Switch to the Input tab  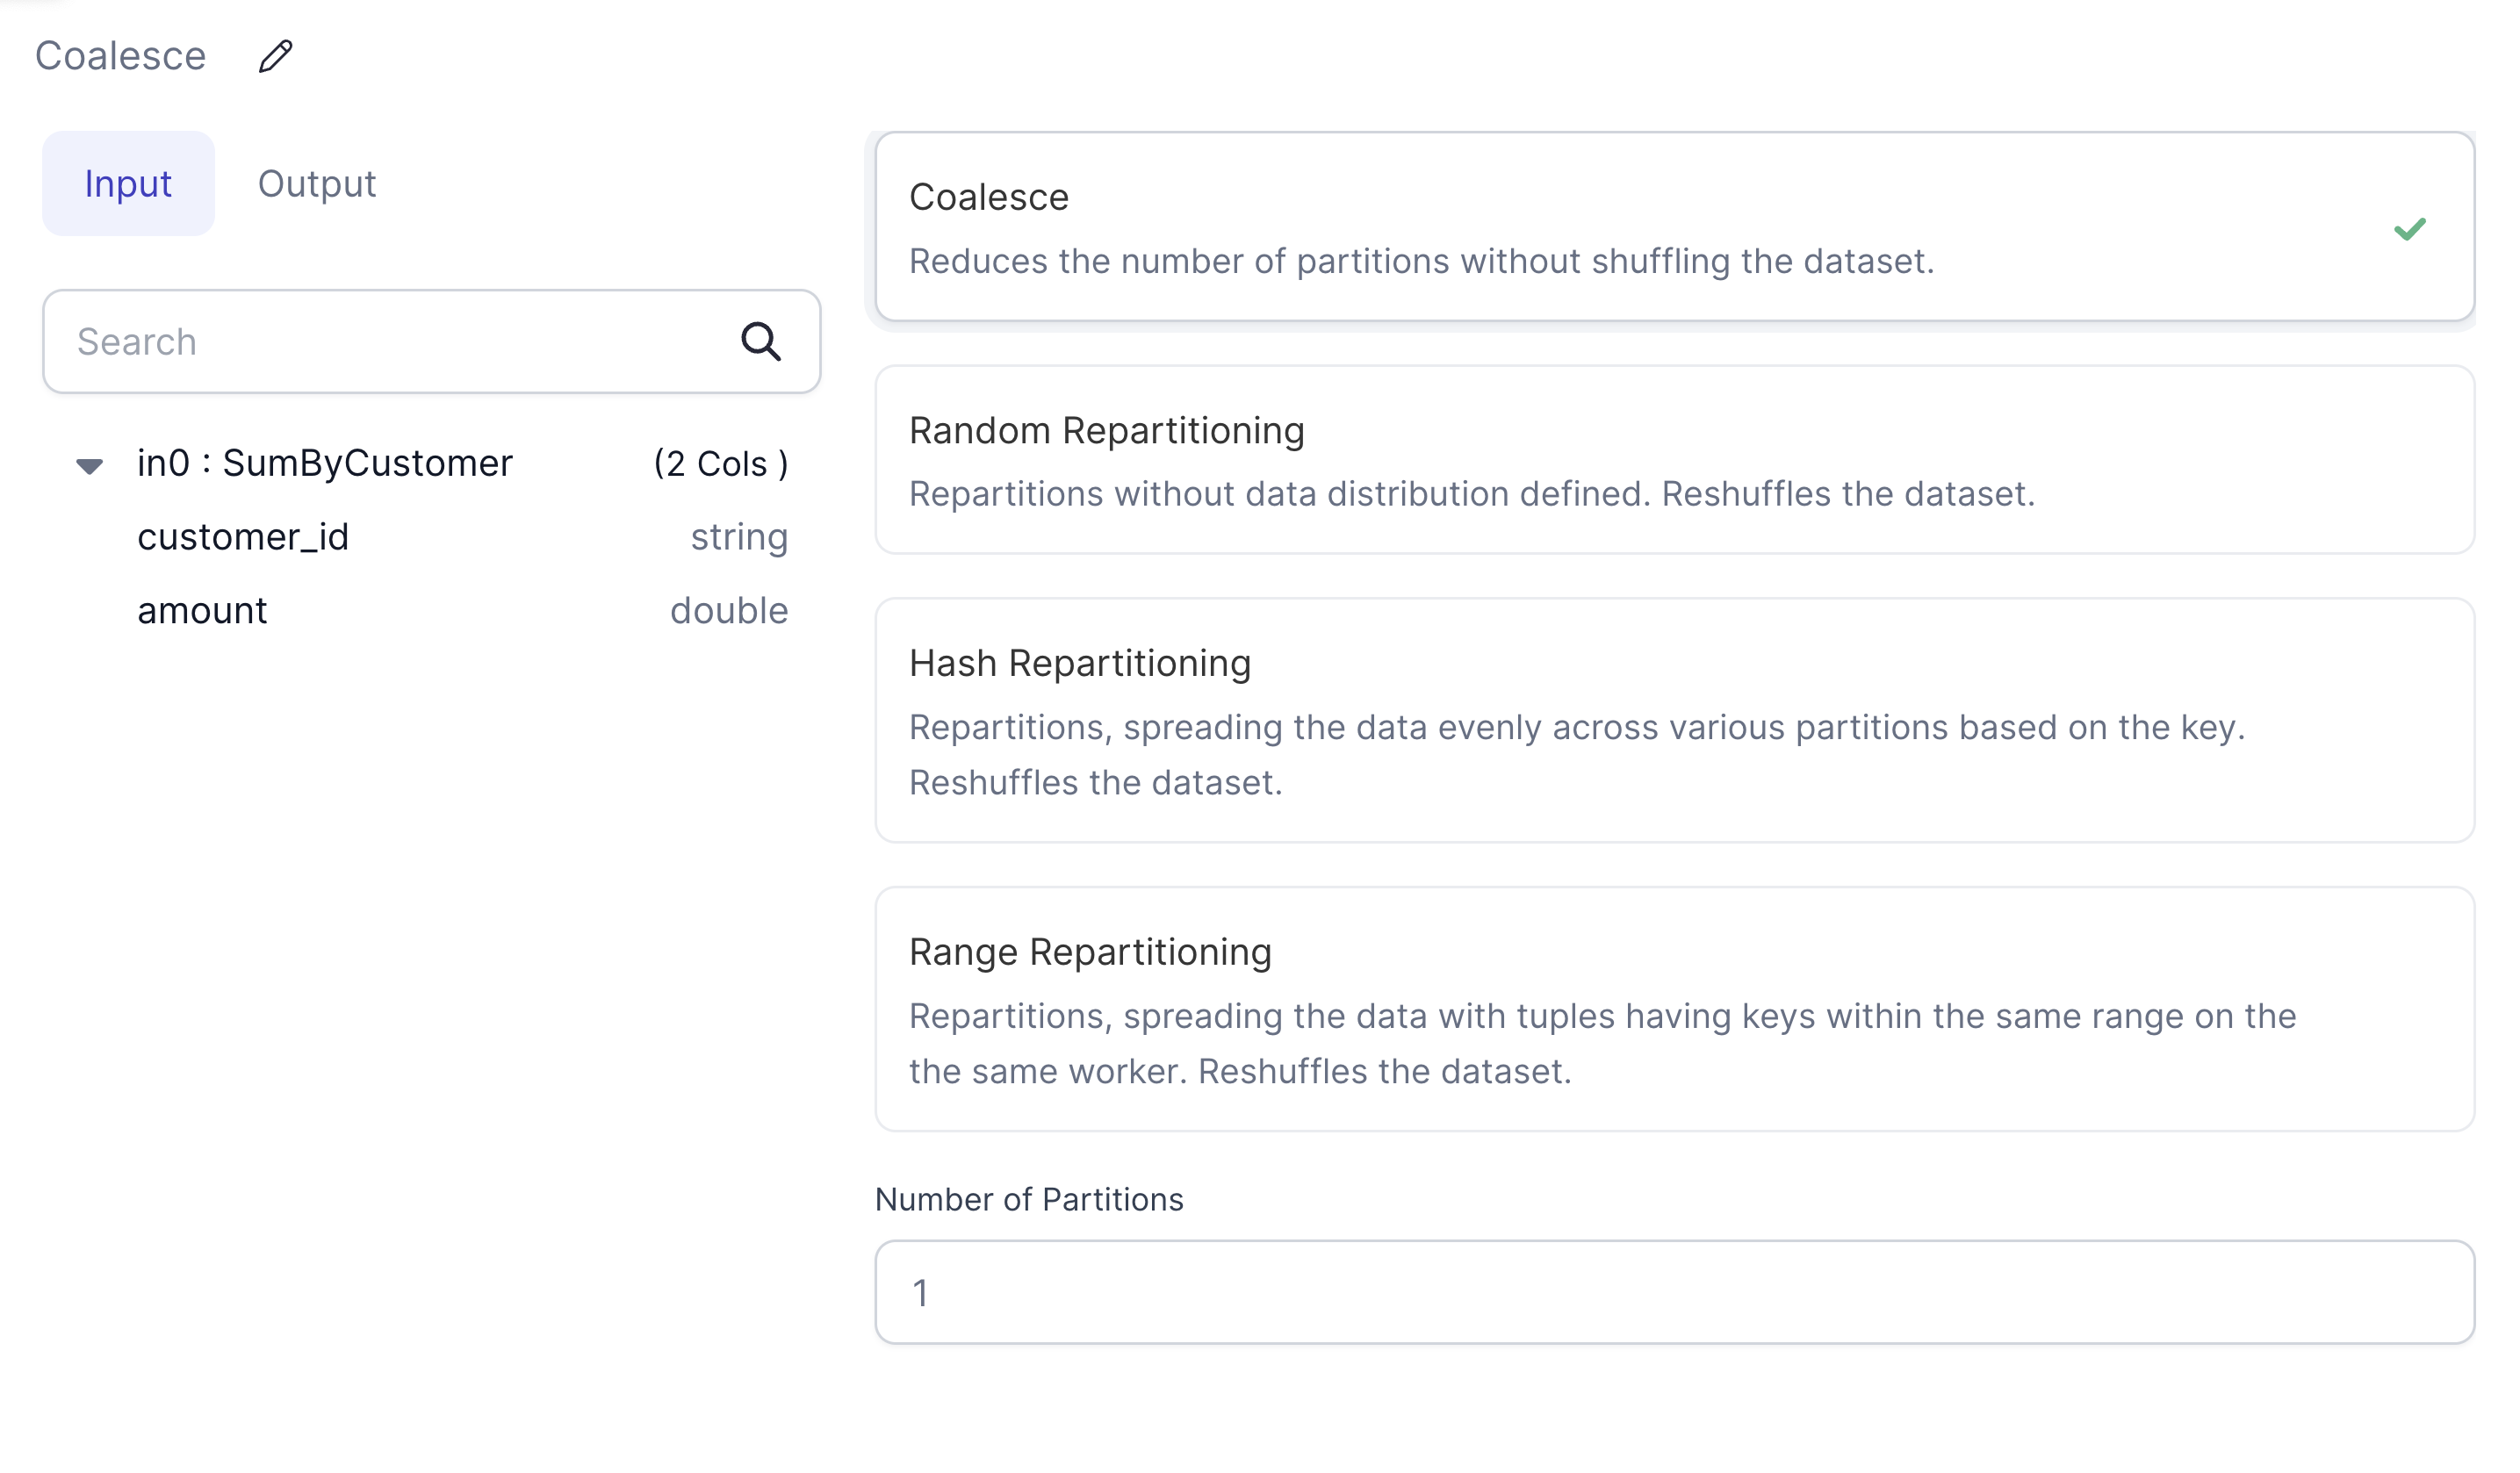pyautogui.click(x=128, y=184)
